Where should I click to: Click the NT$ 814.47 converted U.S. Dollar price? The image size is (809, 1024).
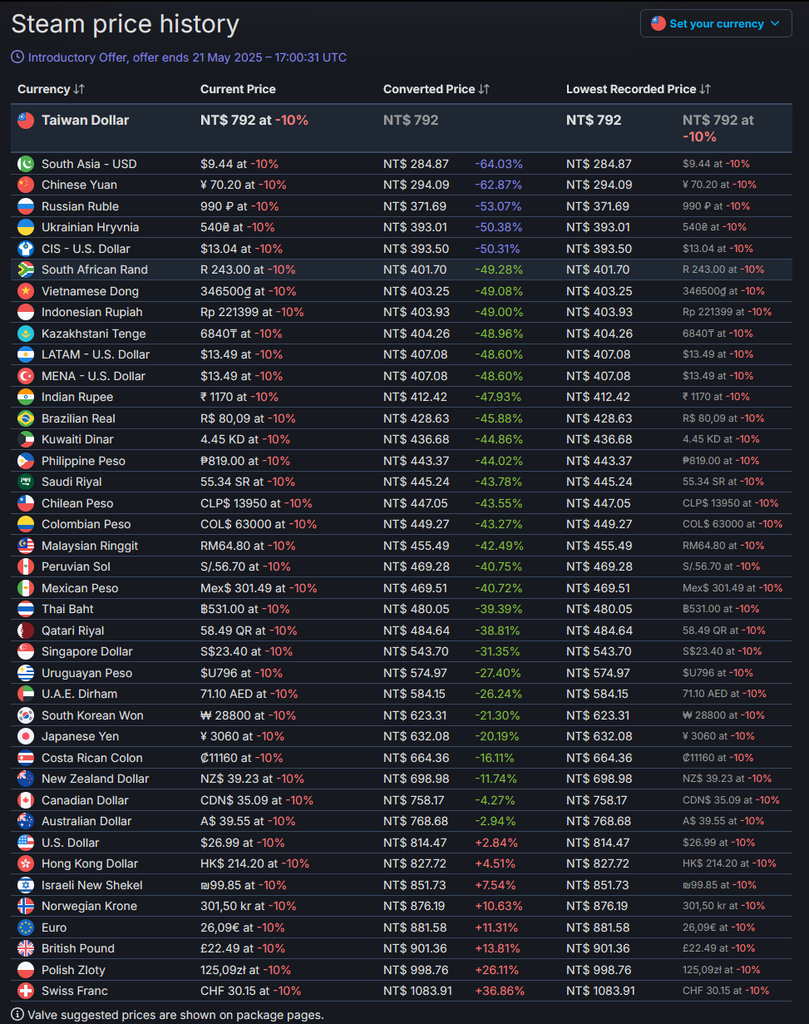pyautogui.click(x=415, y=842)
